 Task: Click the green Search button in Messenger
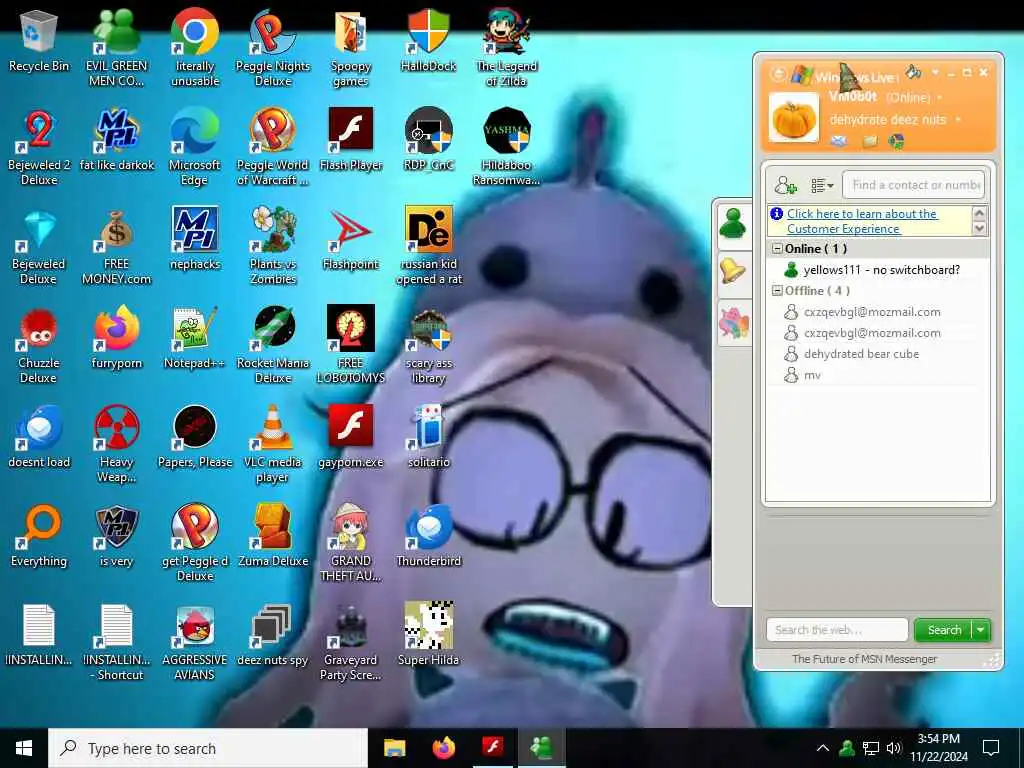coord(944,630)
